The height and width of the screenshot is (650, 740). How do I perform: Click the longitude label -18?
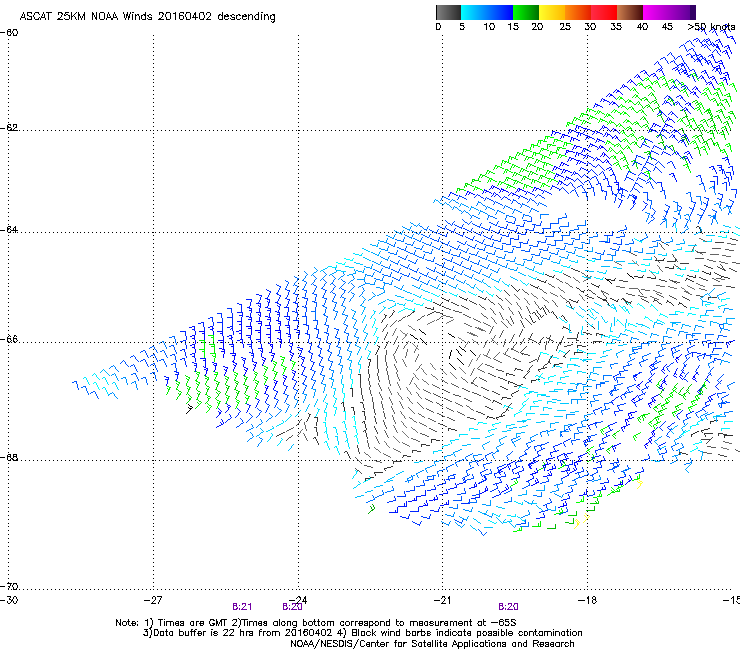click(x=587, y=600)
